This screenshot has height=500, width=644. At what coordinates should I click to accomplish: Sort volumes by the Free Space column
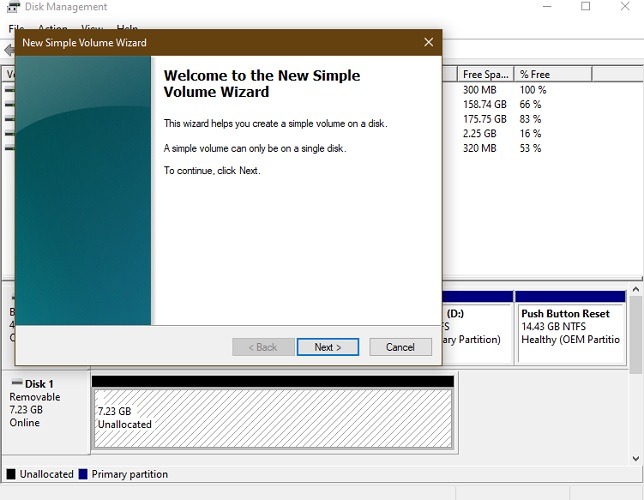pos(485,74)
